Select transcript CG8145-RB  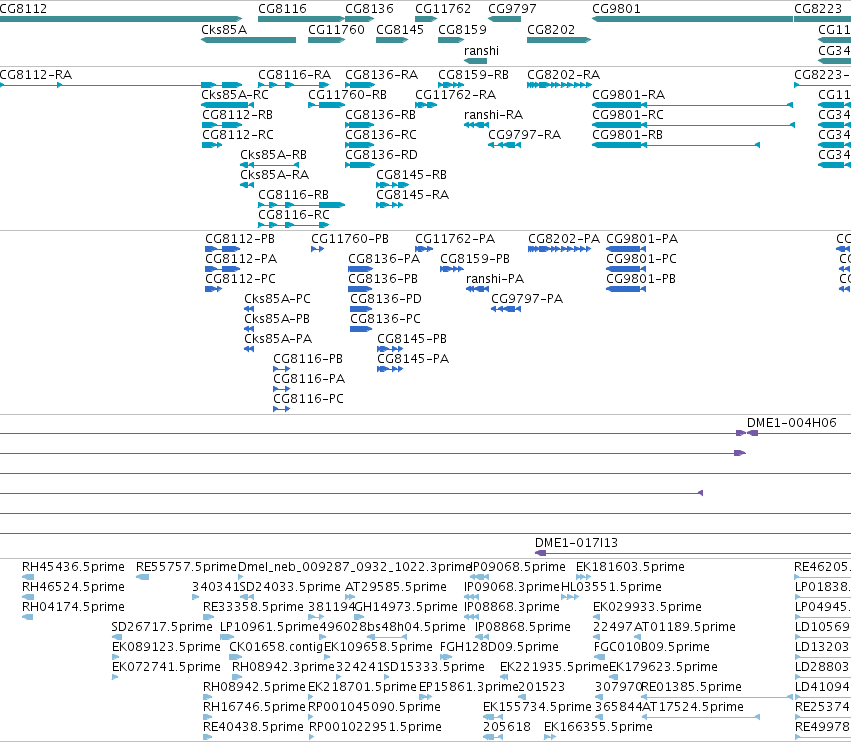point(411,175)
